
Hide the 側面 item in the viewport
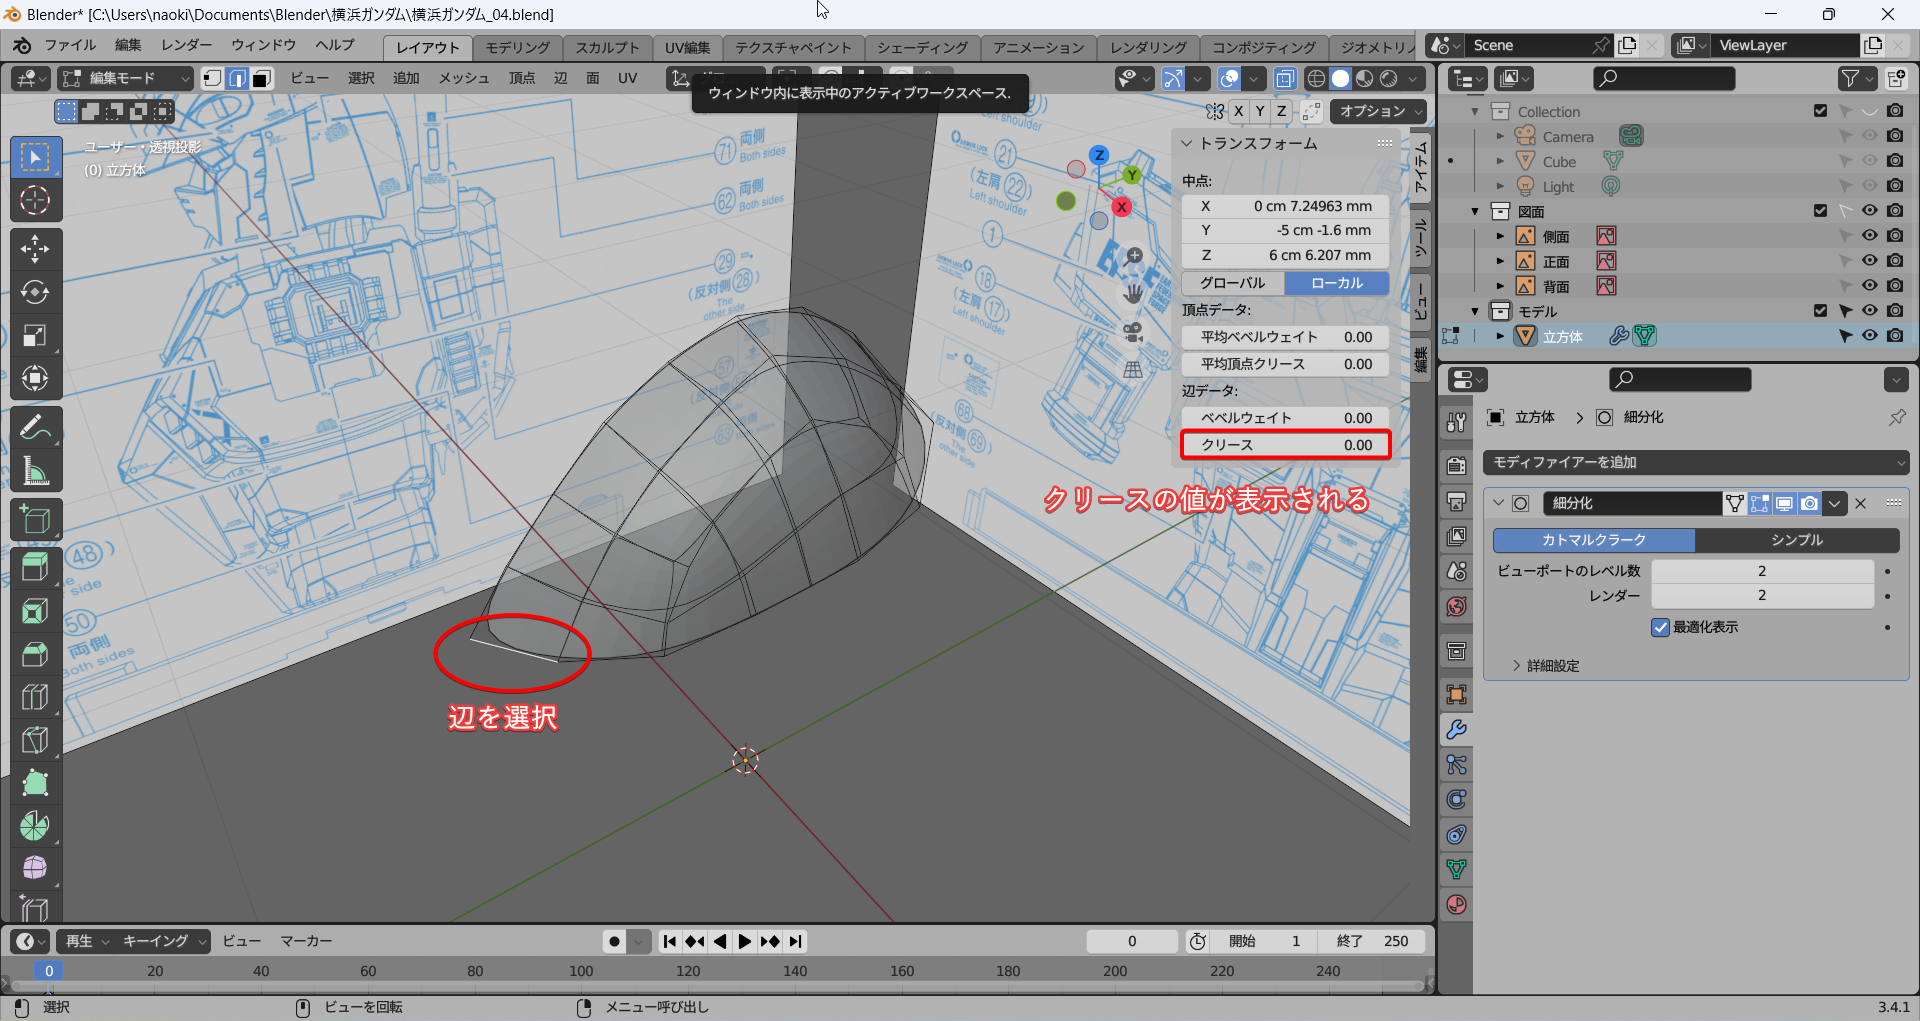(1869, 236)
